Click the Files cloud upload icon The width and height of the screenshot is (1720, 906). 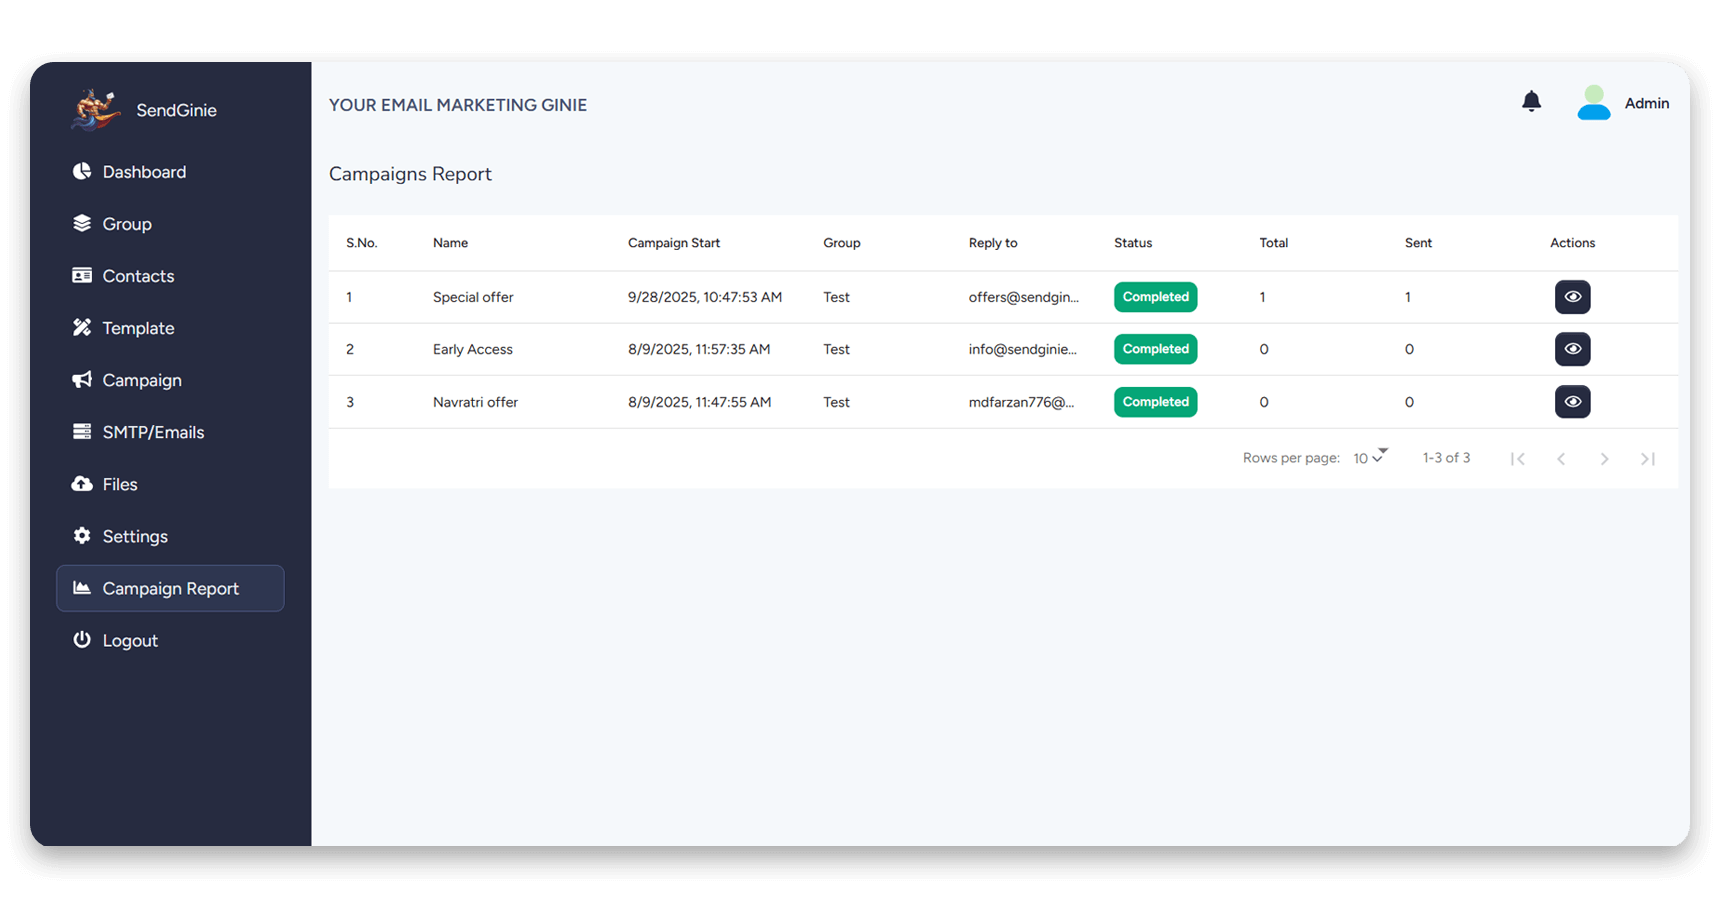pos(82,484)
